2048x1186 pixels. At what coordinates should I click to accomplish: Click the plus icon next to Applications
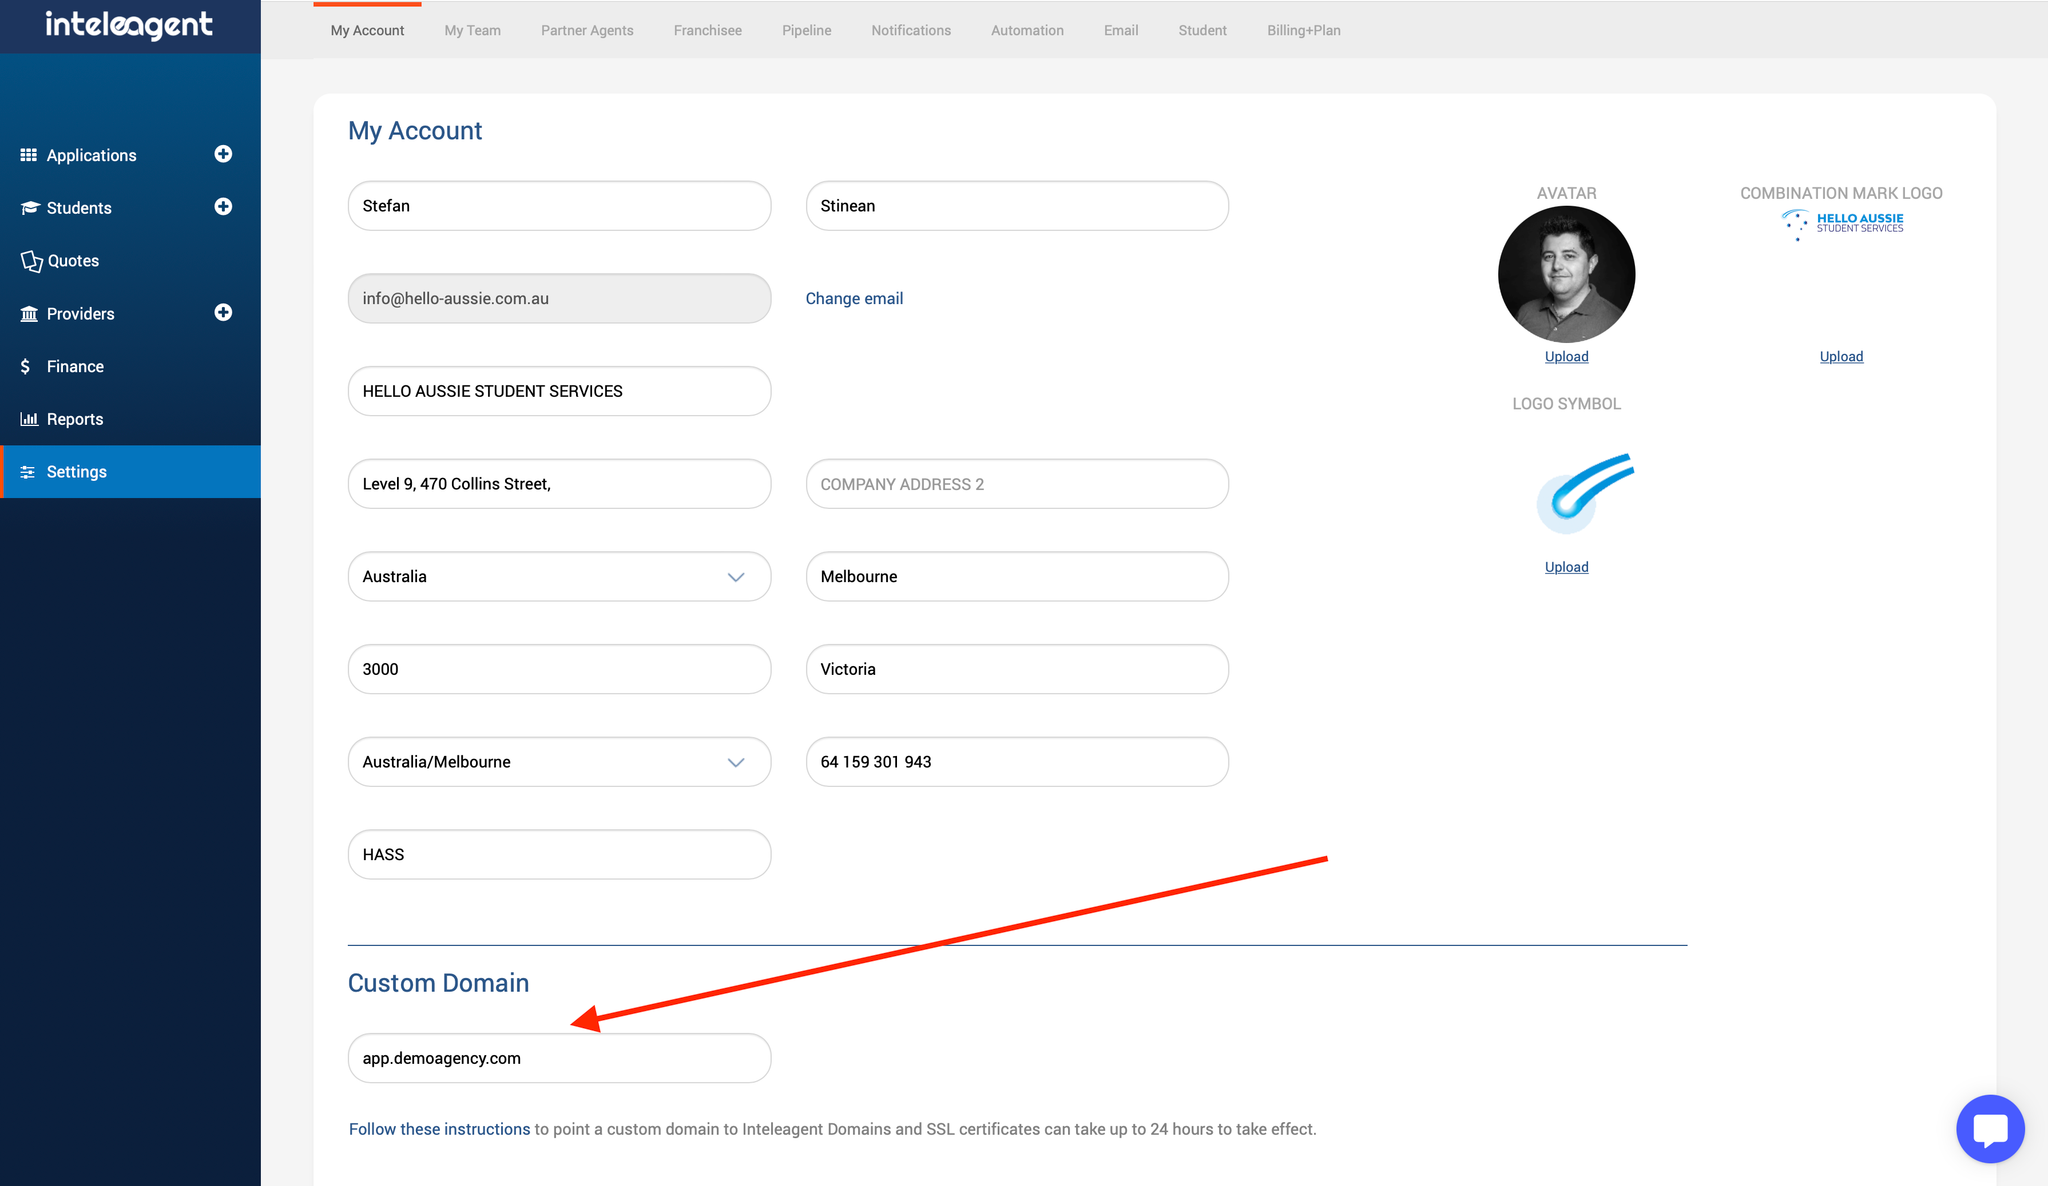pos(223,154)
